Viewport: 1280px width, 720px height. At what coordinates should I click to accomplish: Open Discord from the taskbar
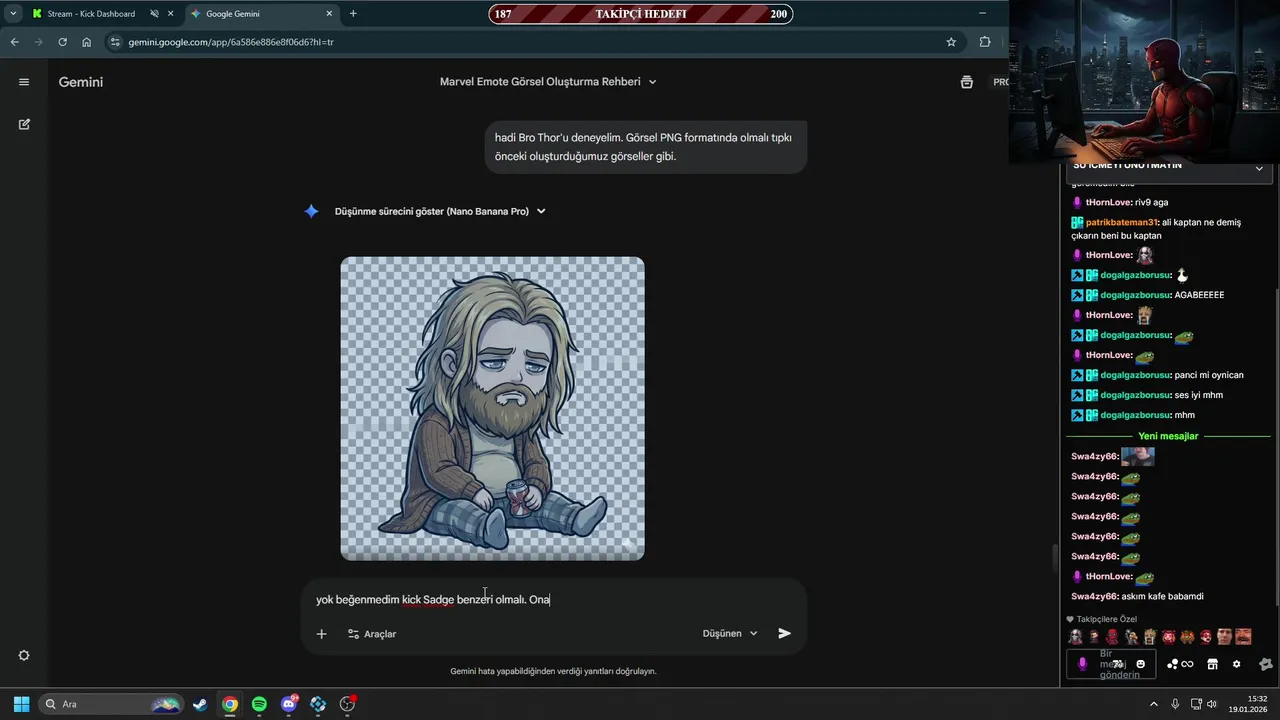click(x=289, y=704)
